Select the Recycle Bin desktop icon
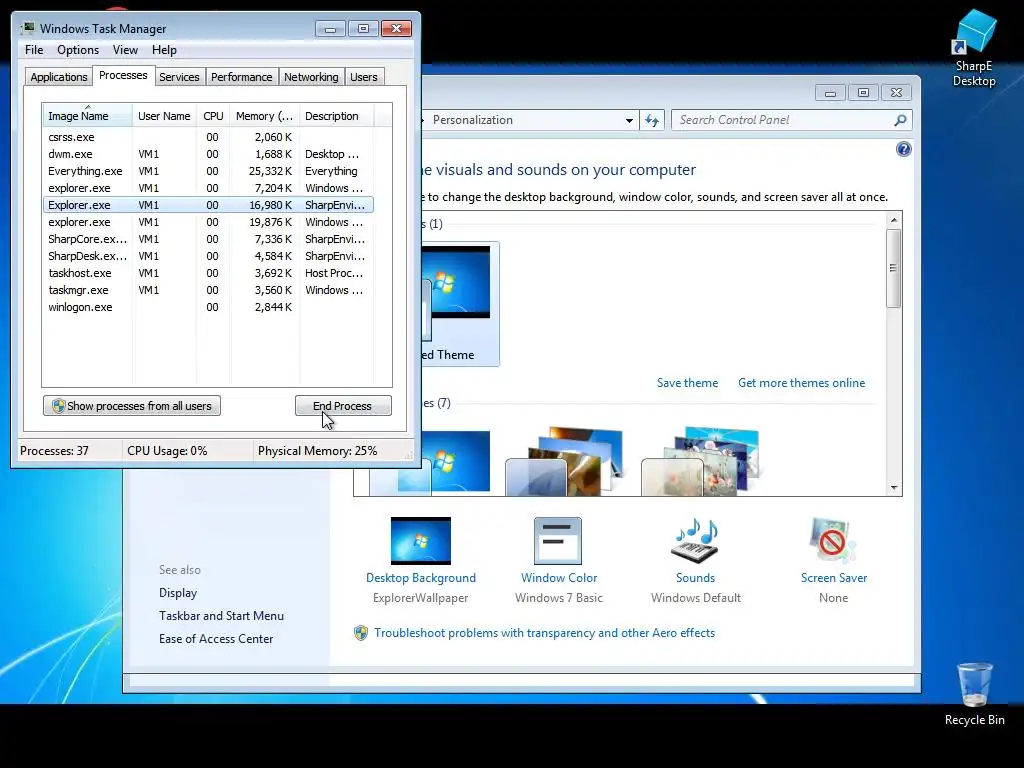This screenshot has width=1024, height=768. [x=974, y=694]
